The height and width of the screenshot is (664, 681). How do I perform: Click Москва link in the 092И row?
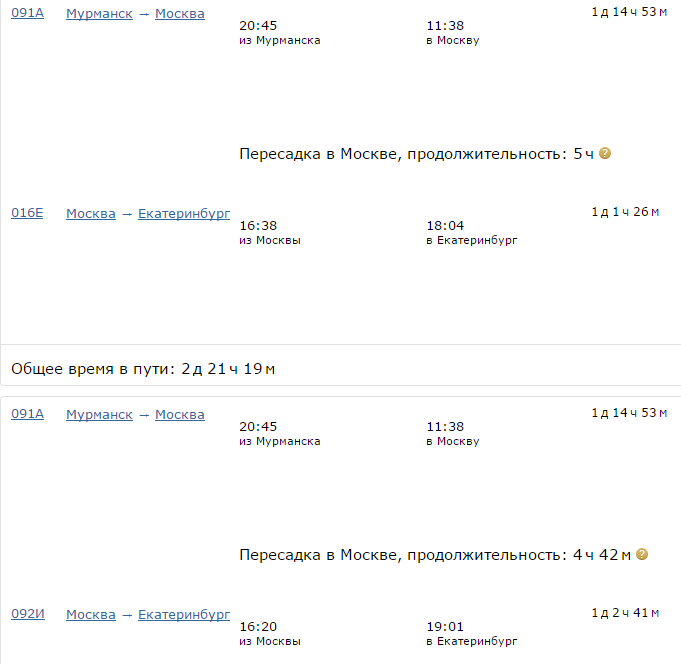click(91, 614)
